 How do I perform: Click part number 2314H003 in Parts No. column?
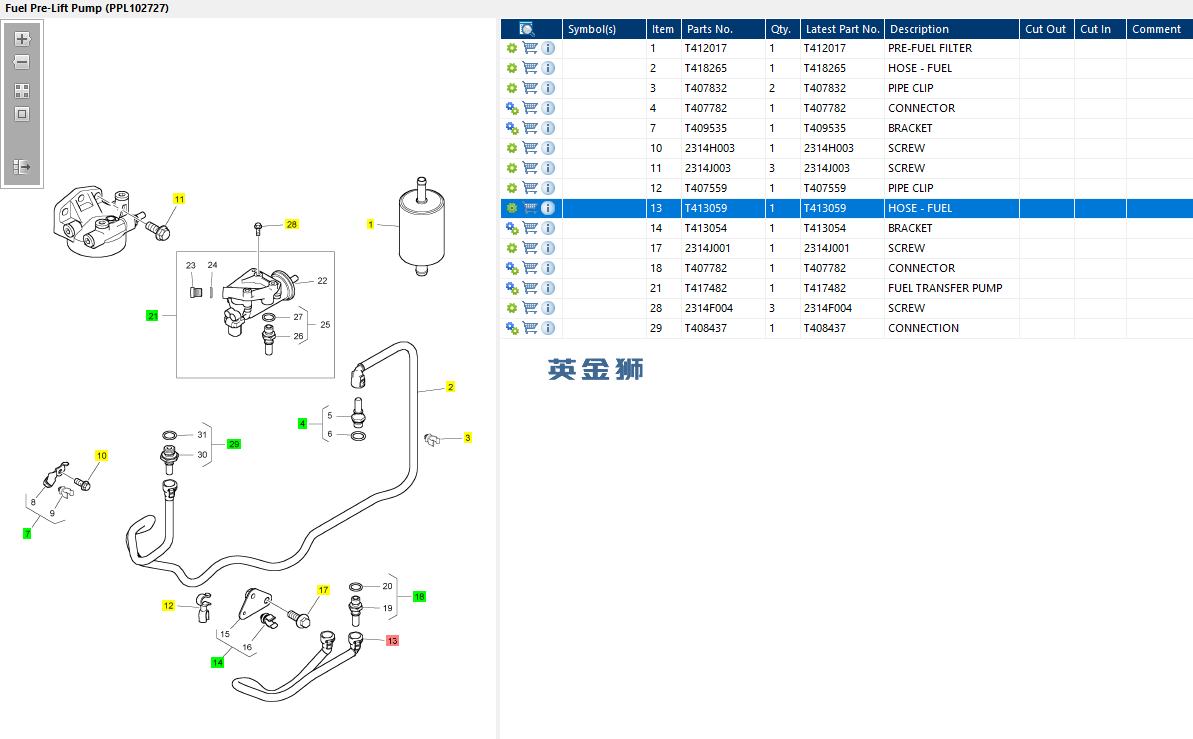point(710,148)
